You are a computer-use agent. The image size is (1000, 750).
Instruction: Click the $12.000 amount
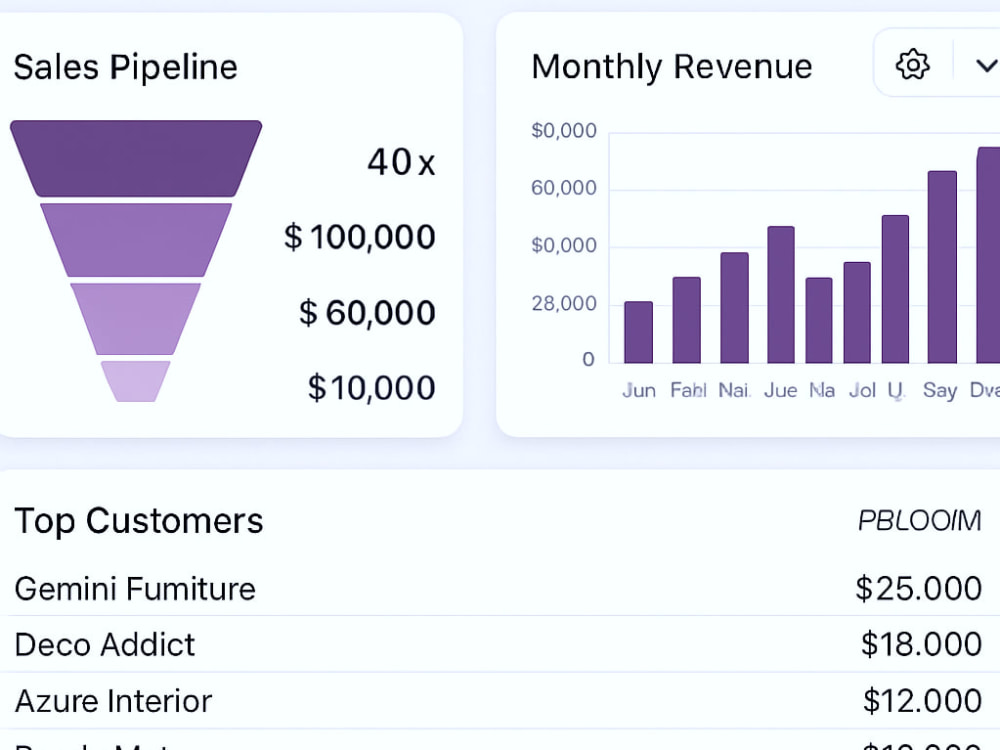pos(922,700)
